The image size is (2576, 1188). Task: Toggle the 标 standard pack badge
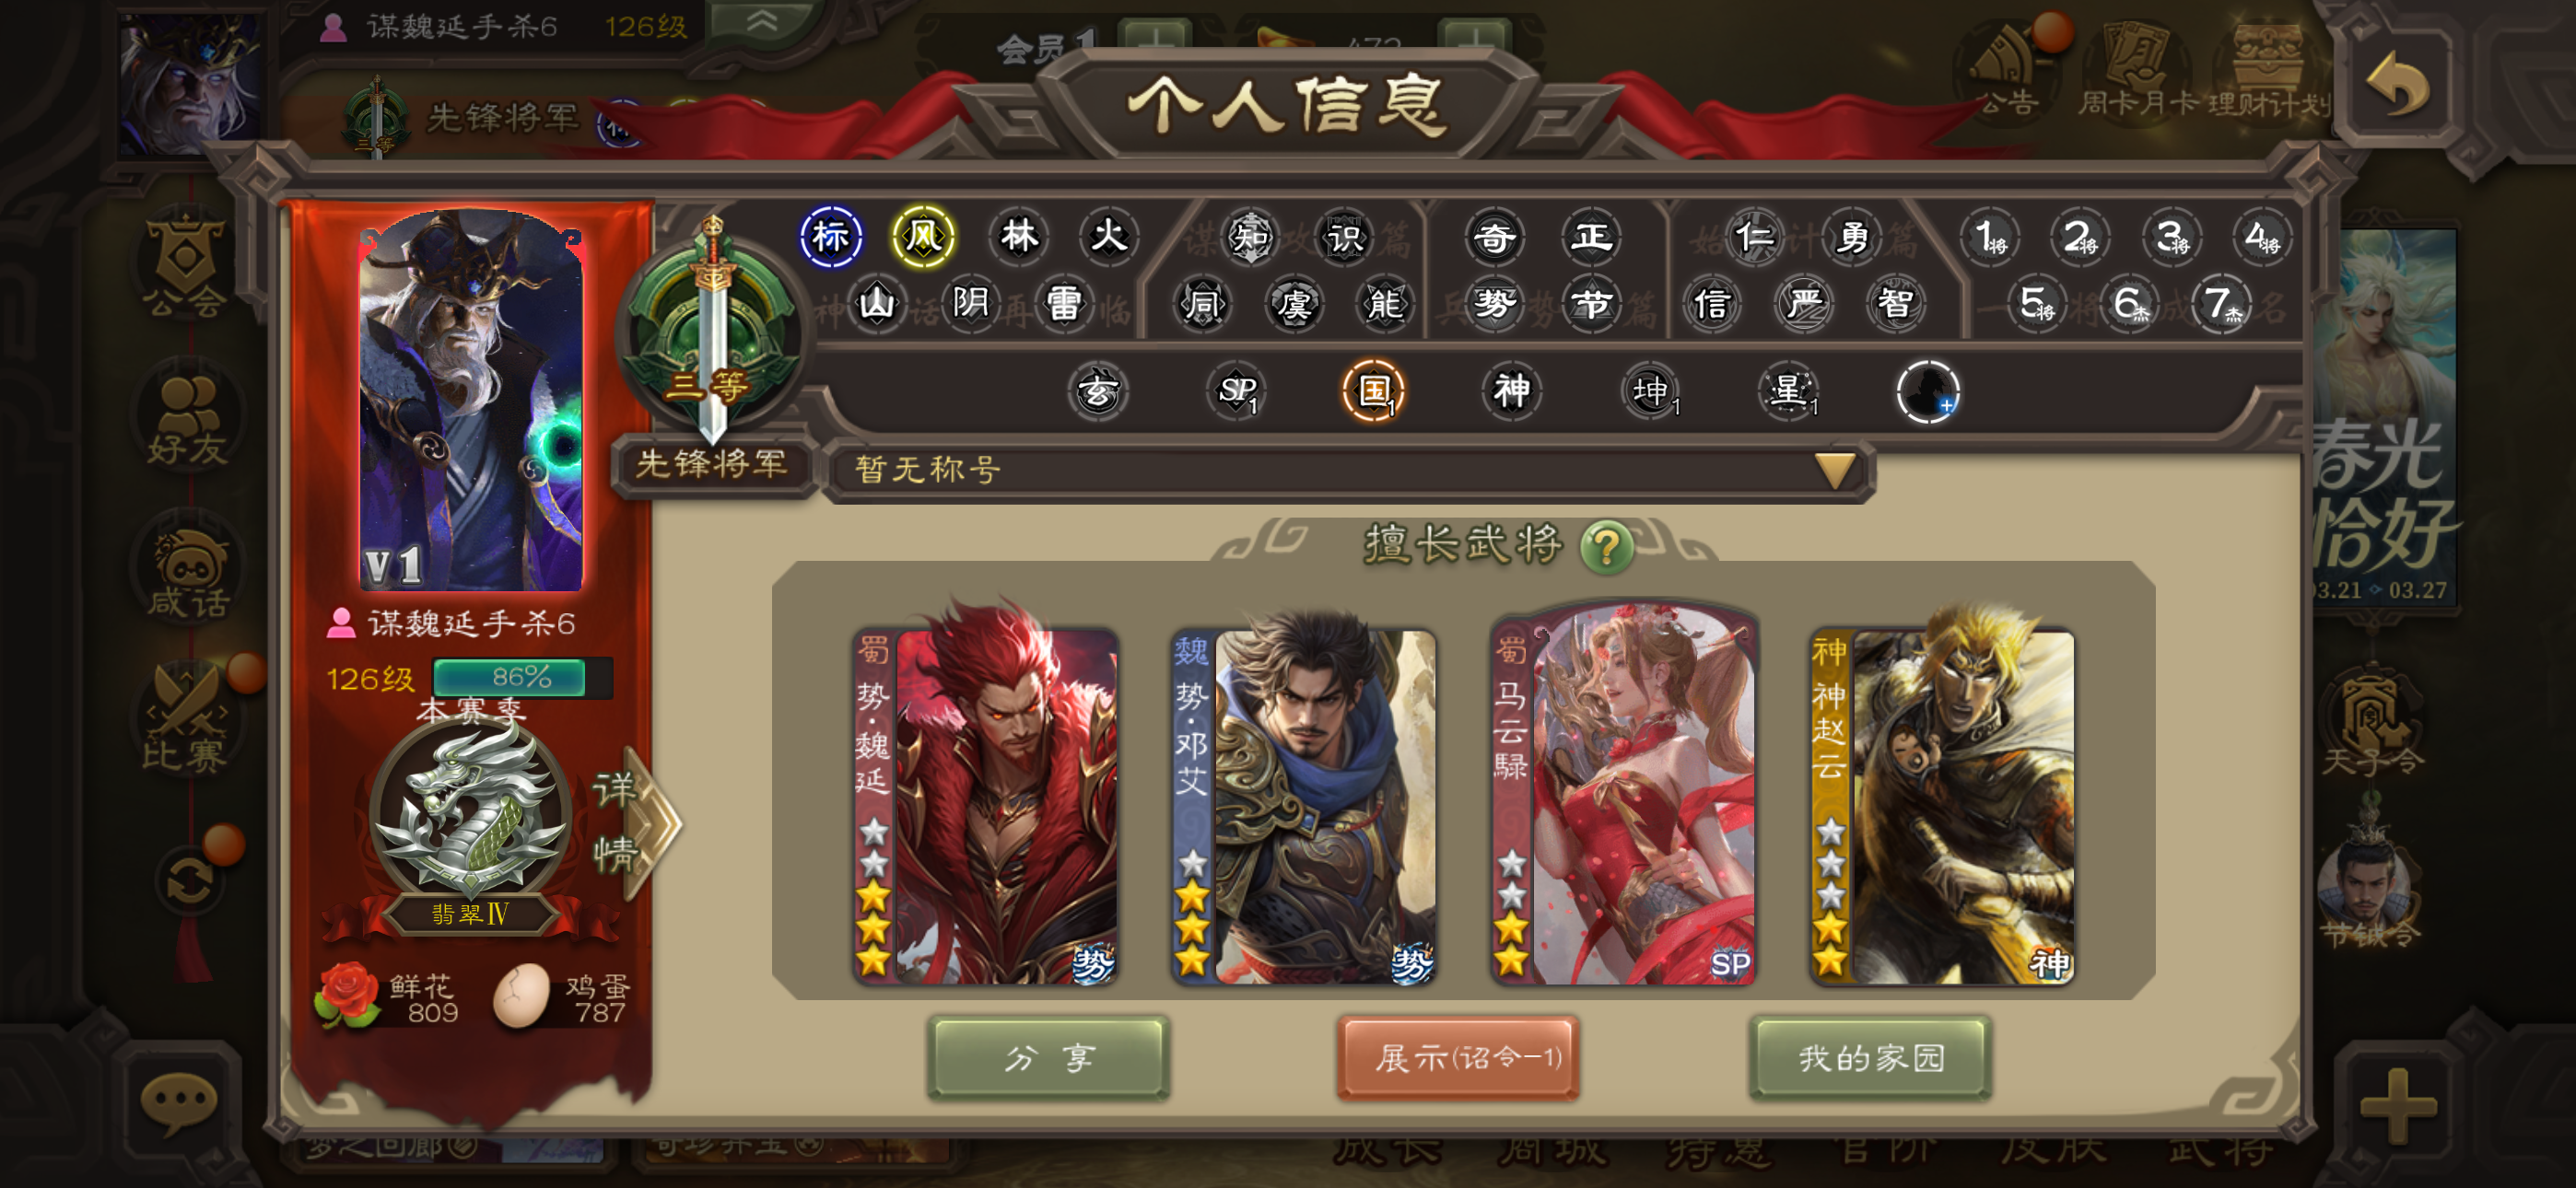830,237
